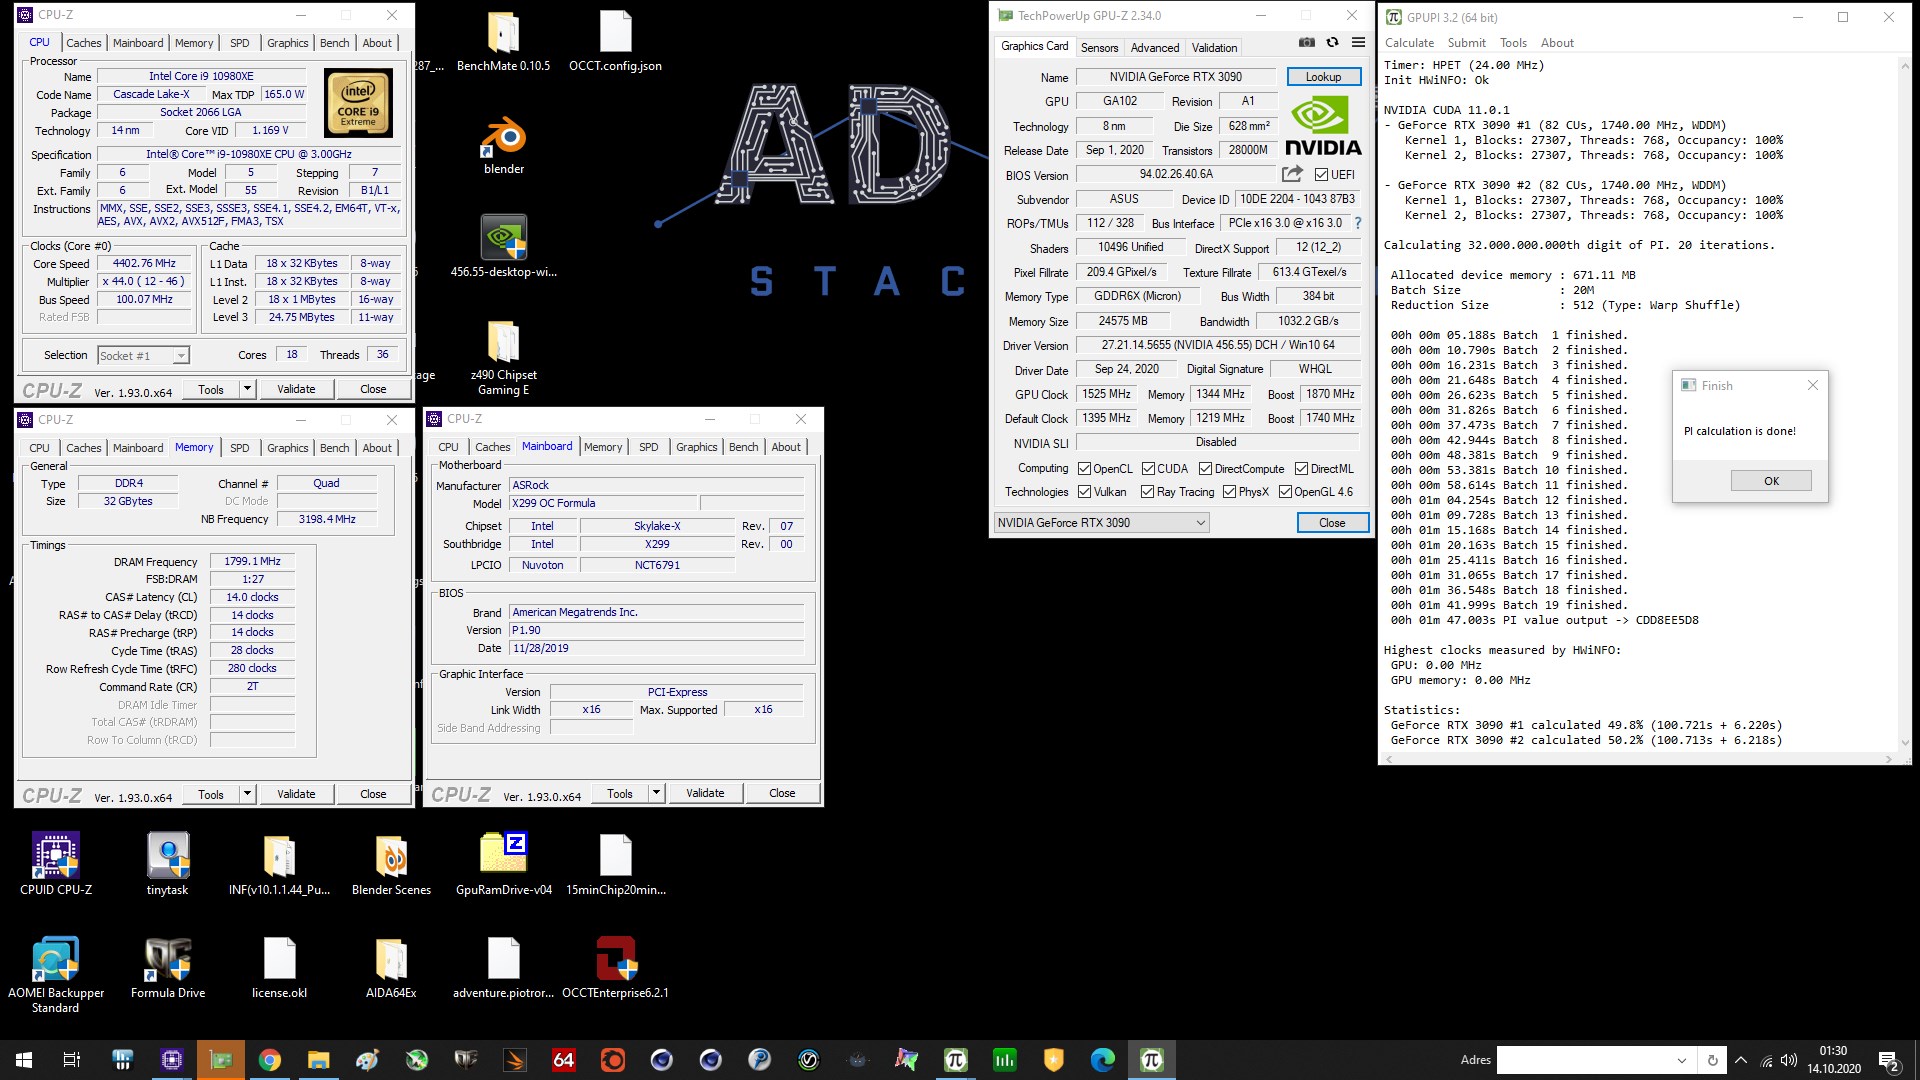Click OK in Finish dialog
1920x1080 pixels.
1771,481
